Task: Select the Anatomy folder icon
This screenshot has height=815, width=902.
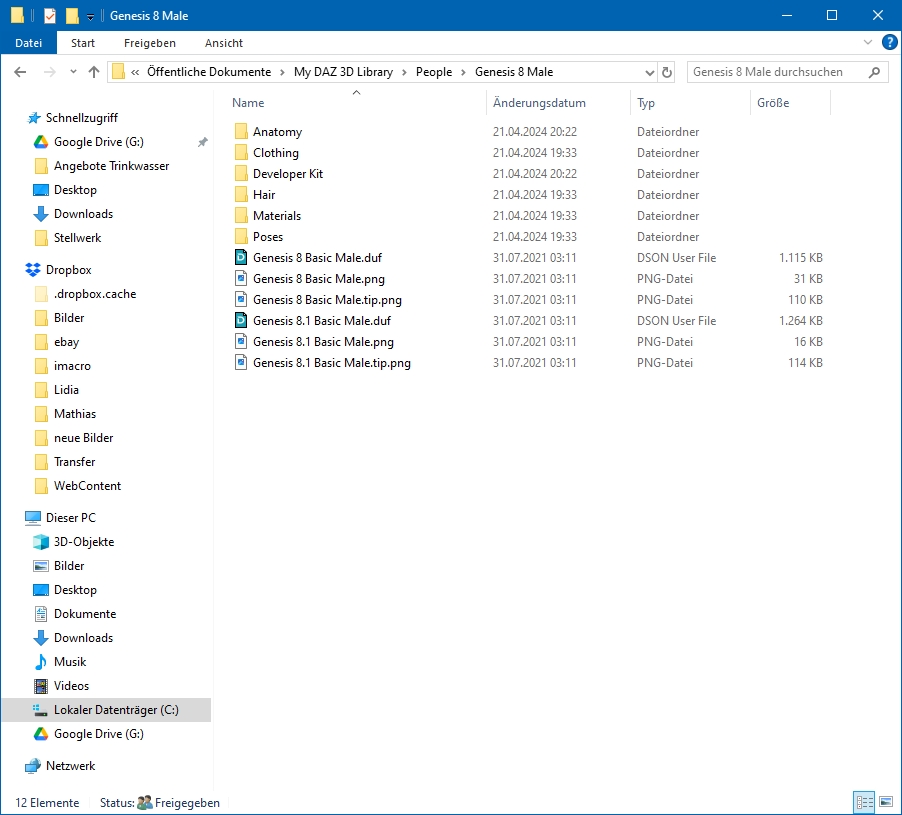Action: pyautogui.click(x=241, y=132)
